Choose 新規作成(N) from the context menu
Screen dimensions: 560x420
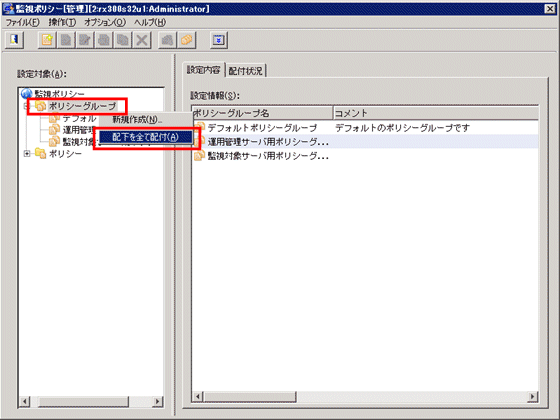(x=146, y=120)
